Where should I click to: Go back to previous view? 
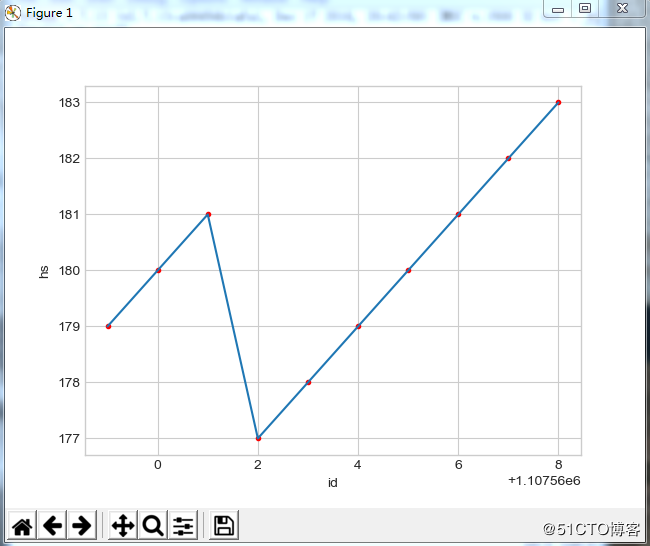coord(52,526)
